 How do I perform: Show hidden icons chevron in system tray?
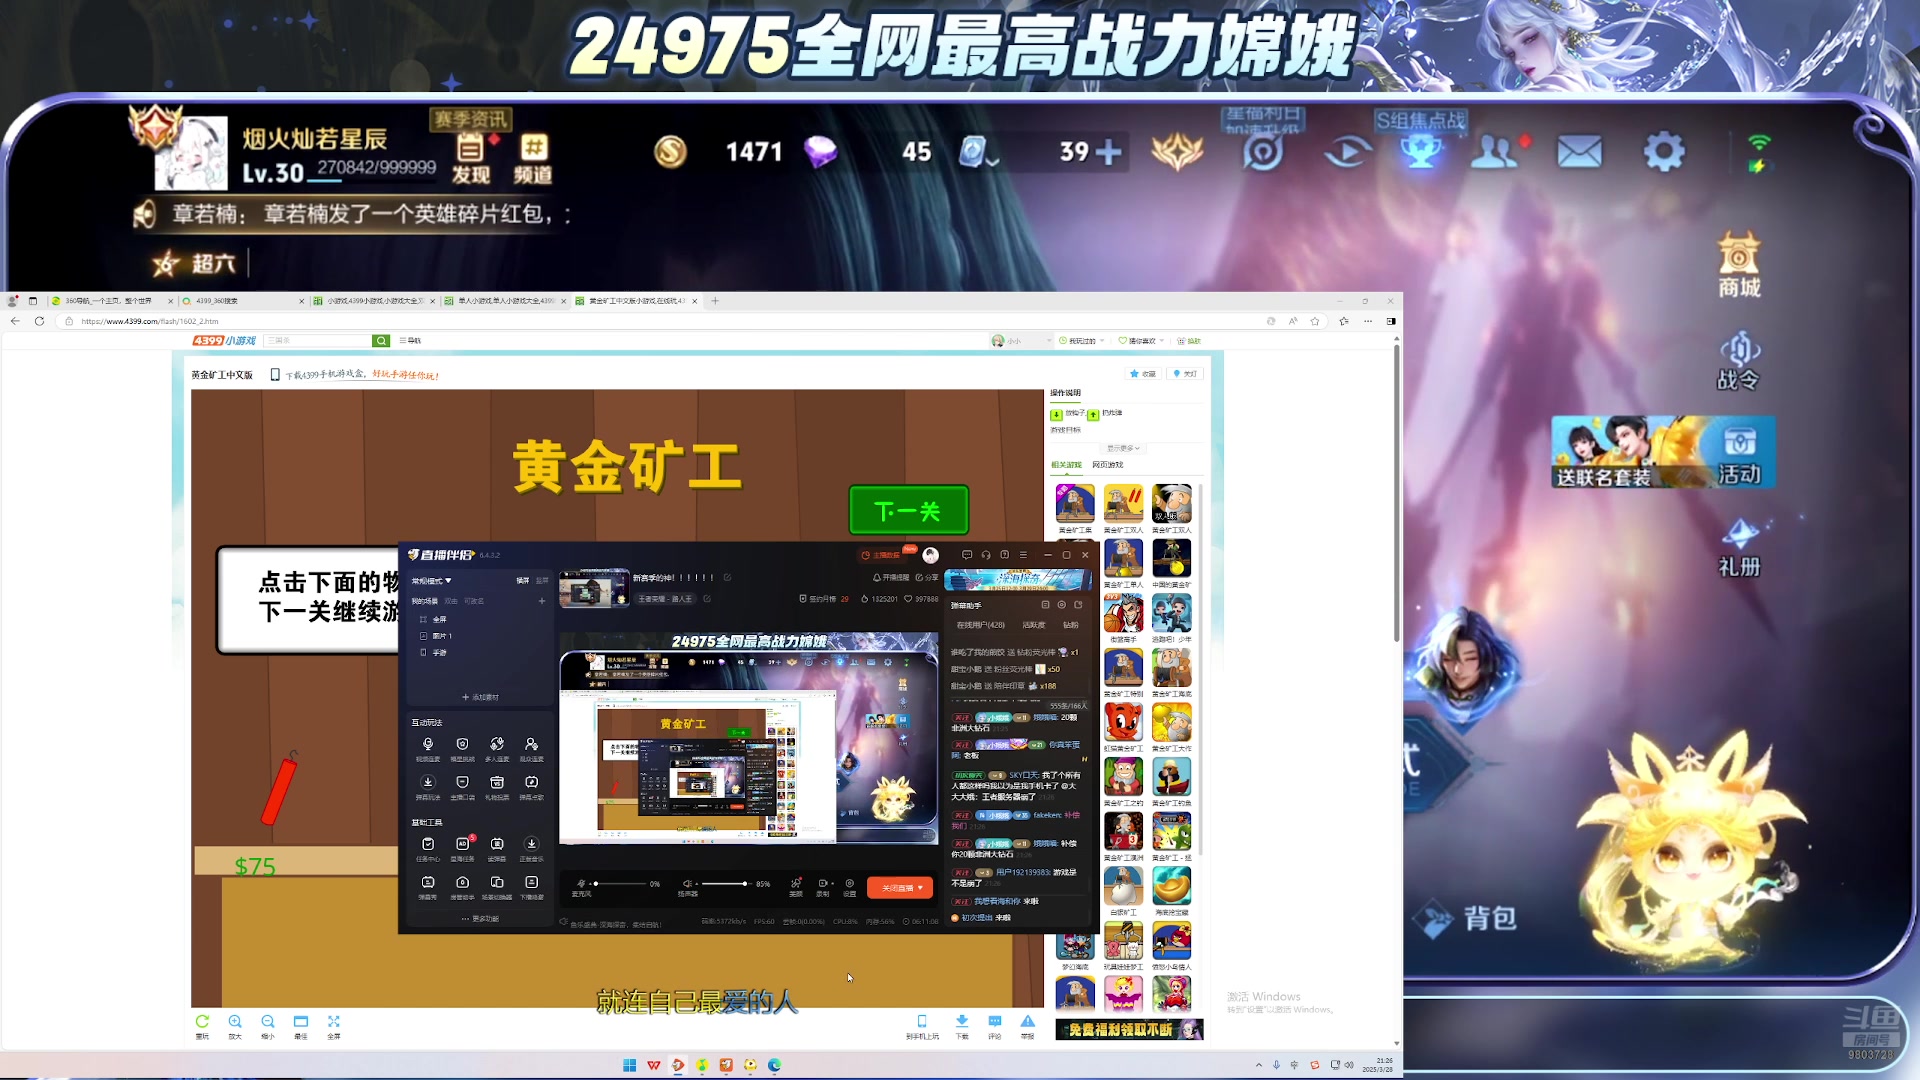(x=1259, y=1066)
